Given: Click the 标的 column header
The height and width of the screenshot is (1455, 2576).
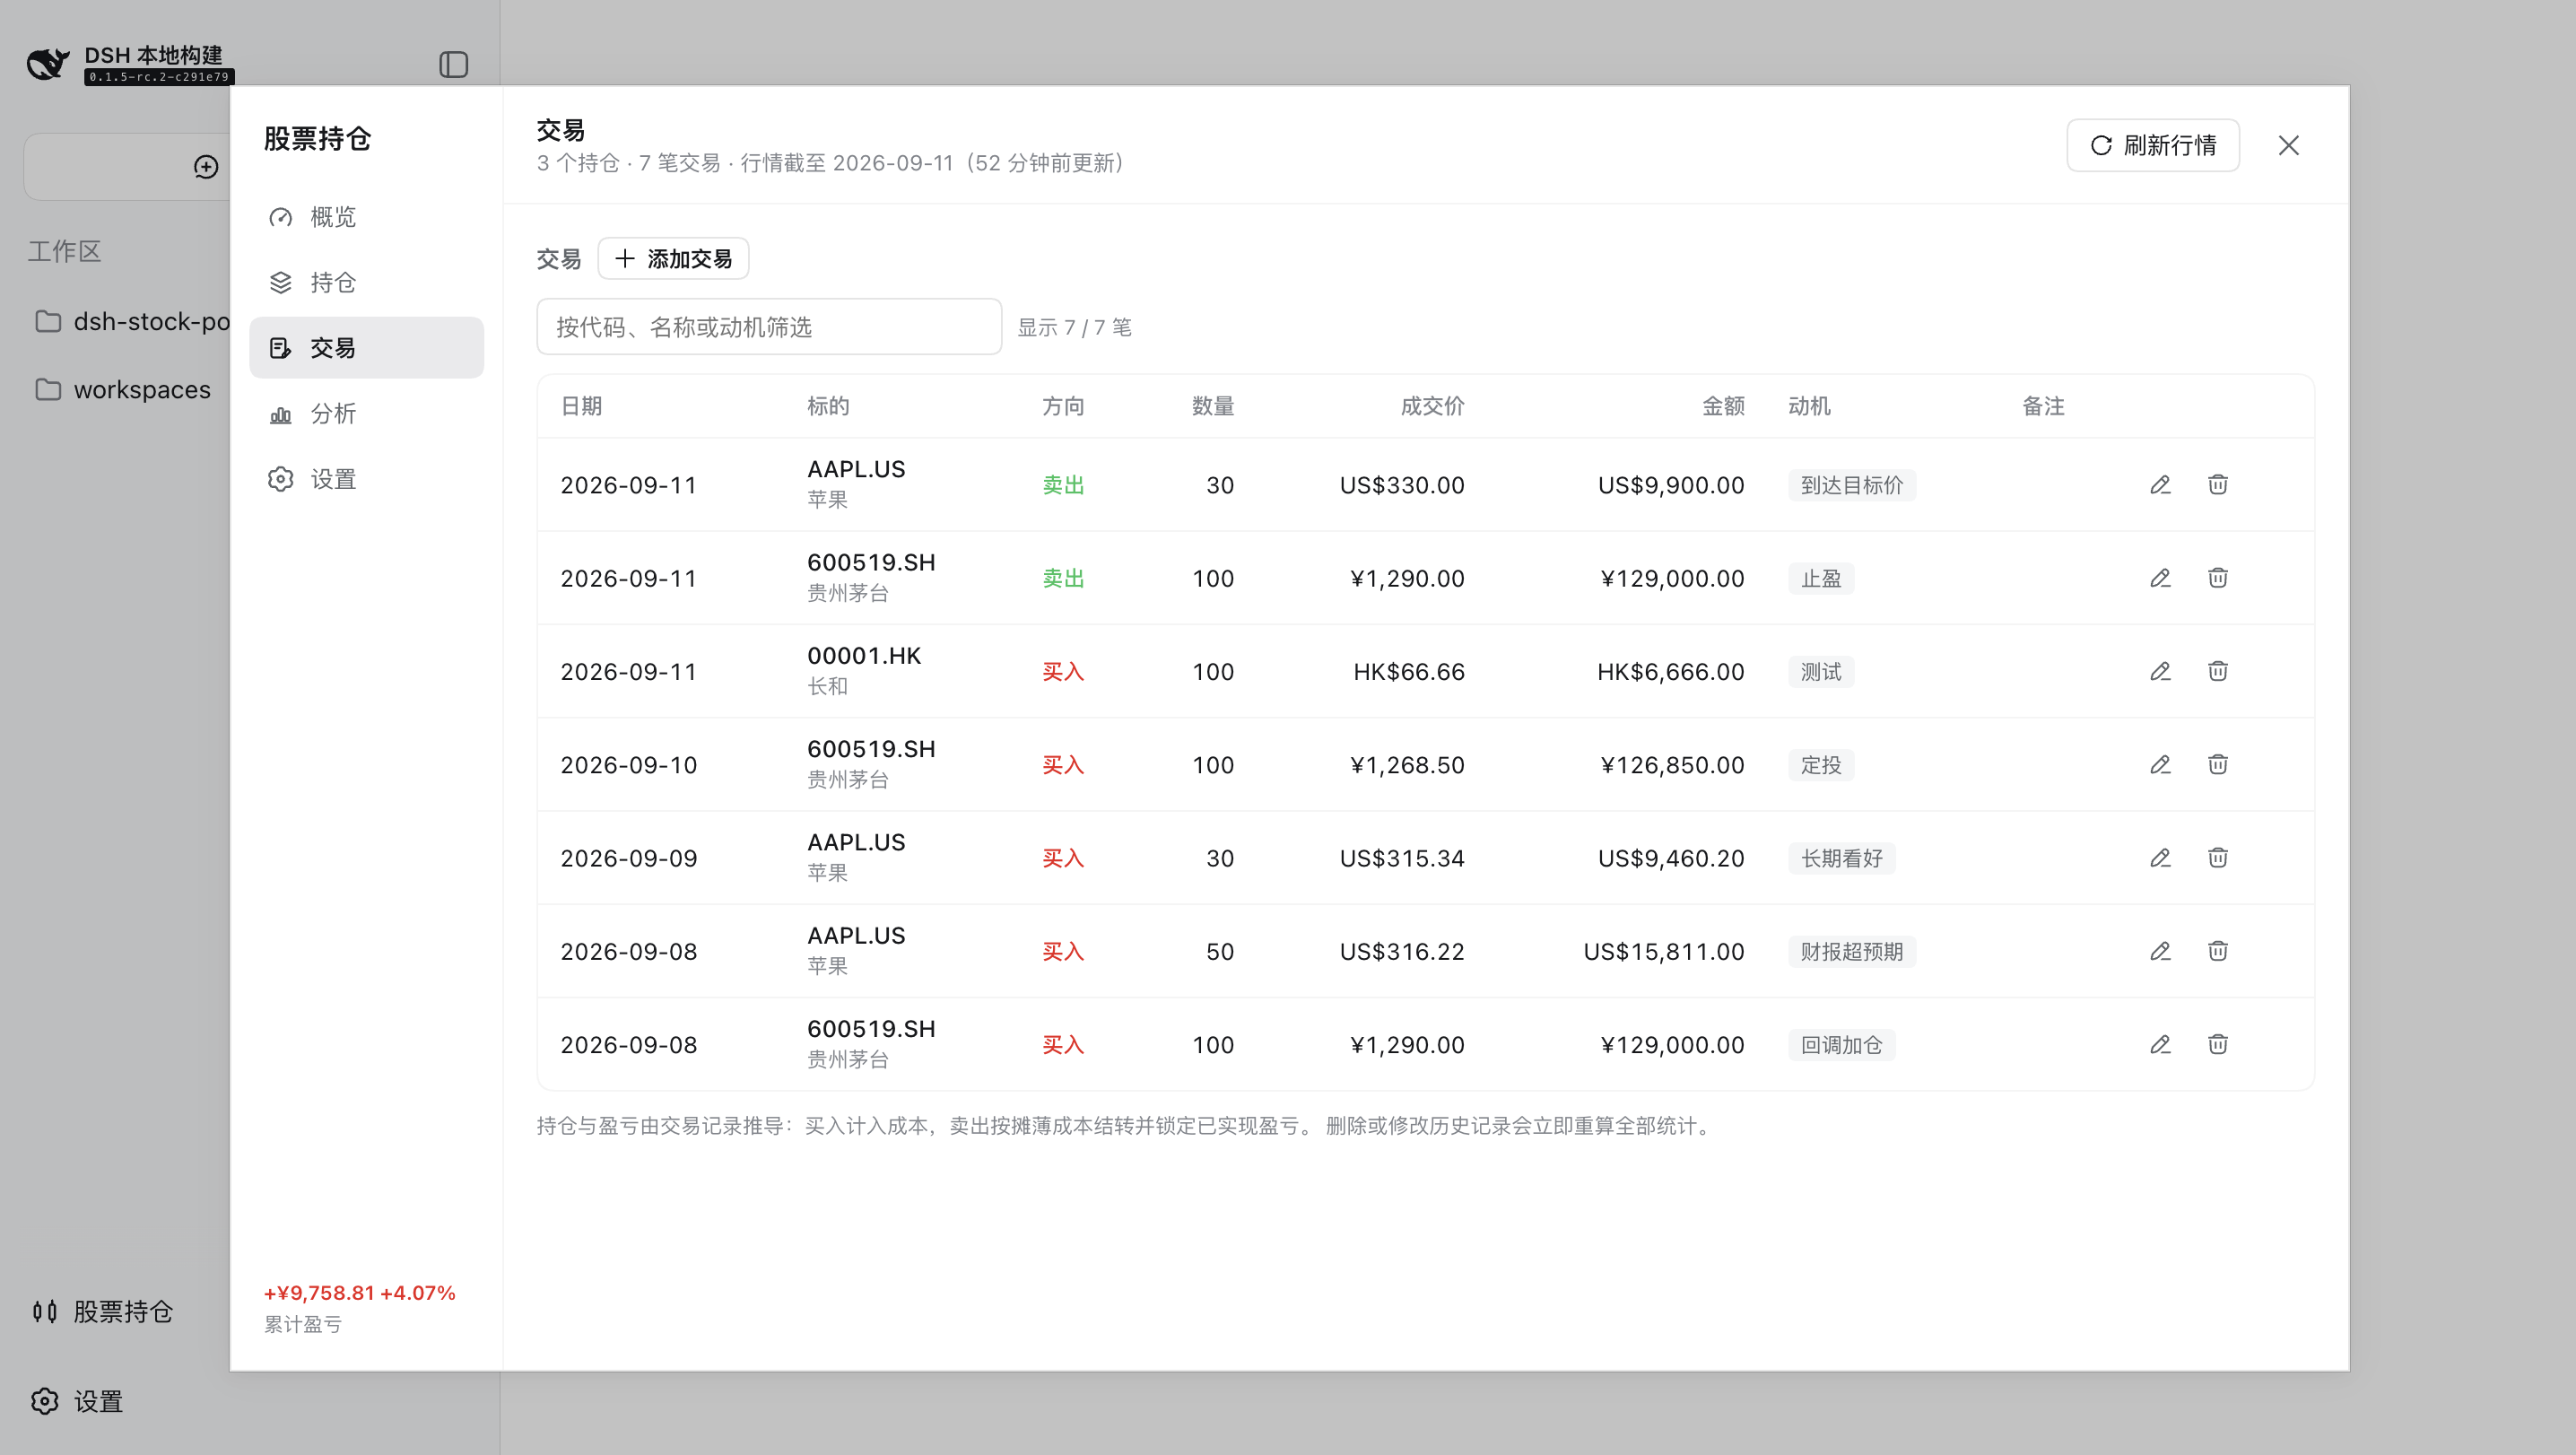Looking at the screenshot, I should (828, 406).
